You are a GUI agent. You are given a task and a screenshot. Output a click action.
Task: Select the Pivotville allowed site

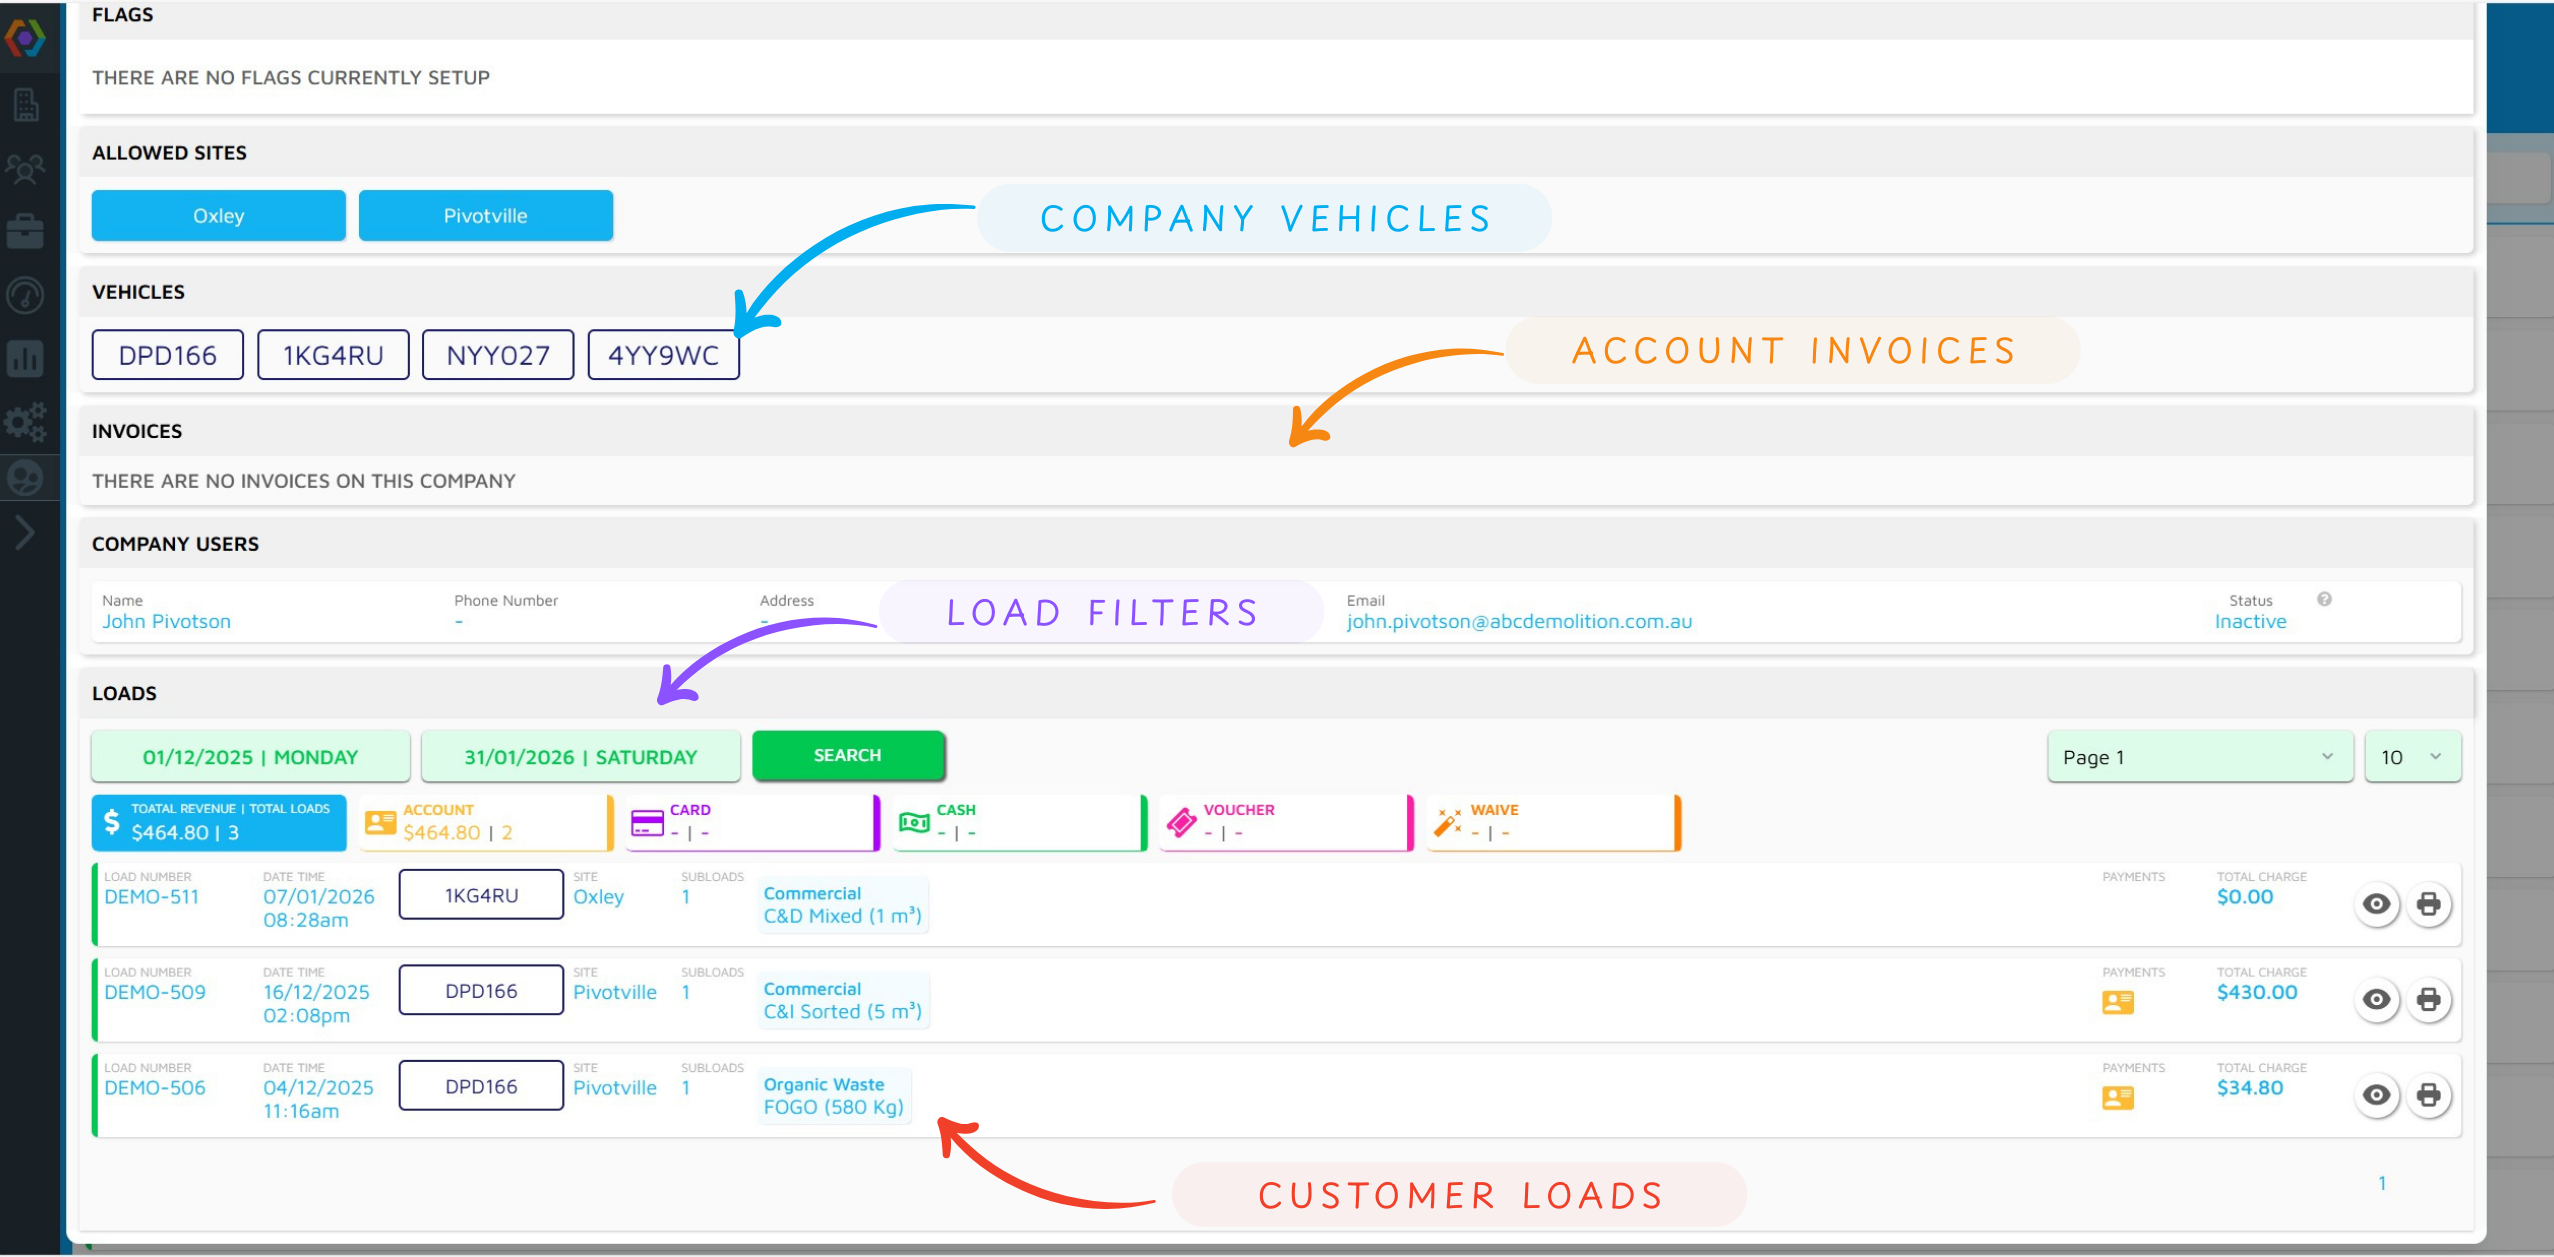pos(485,216)
